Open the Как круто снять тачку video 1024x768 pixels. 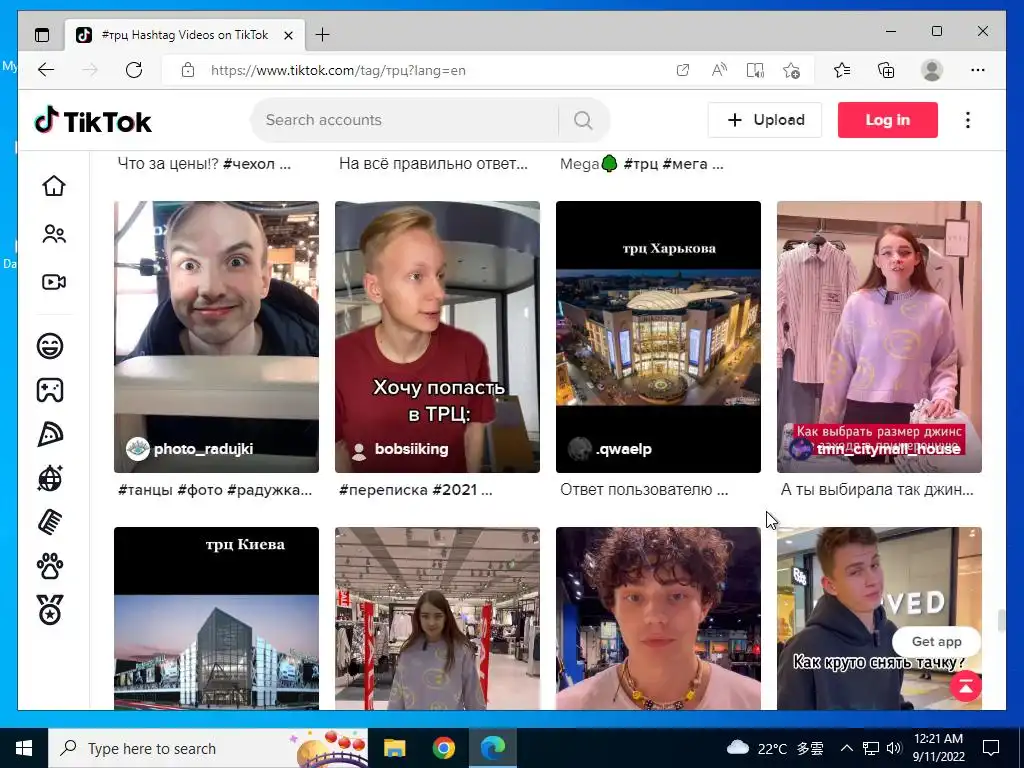click(x=879, y=618)
